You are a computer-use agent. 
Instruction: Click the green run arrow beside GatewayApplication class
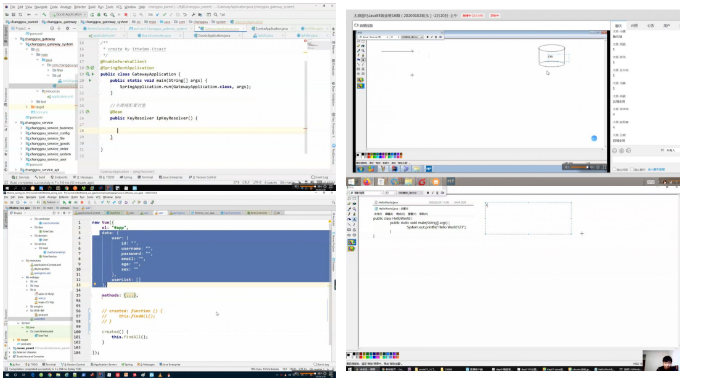click(x=93, y=74)
